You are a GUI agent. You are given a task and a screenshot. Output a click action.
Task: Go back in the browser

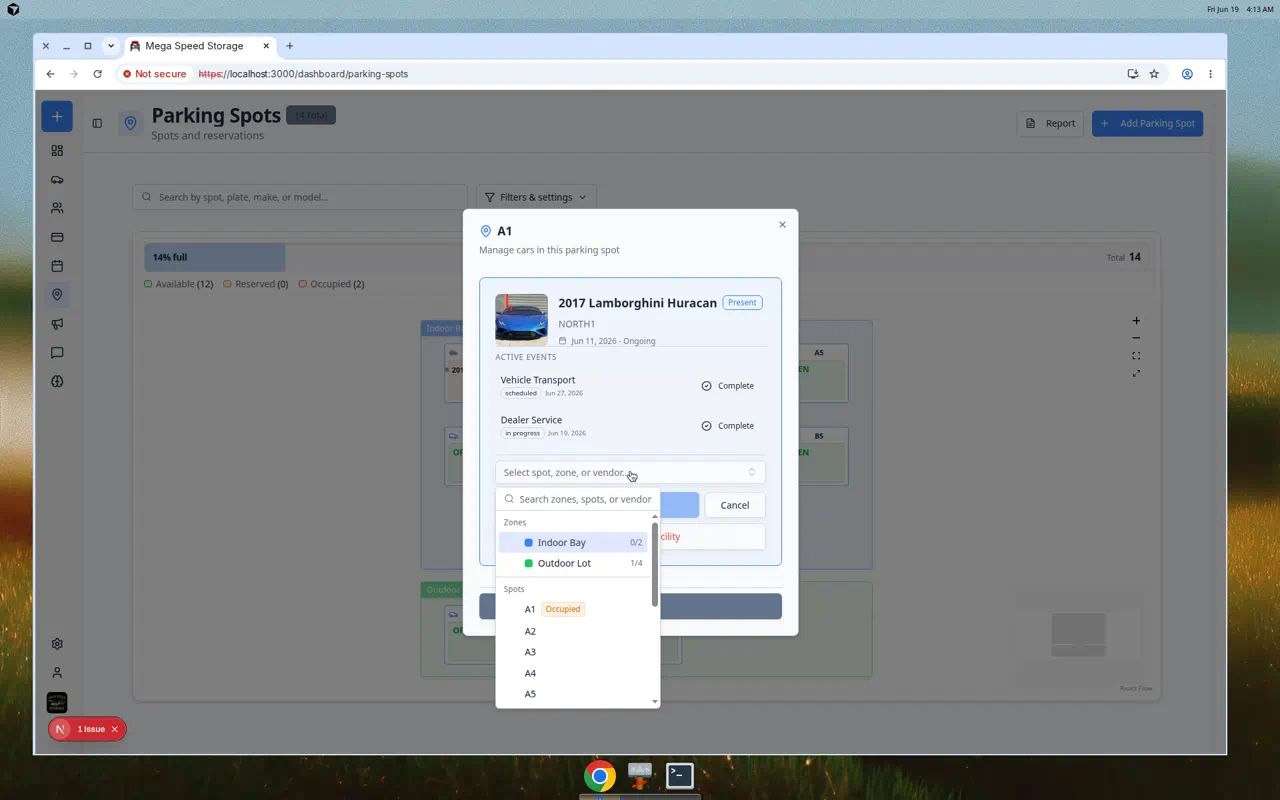(51, 74)
